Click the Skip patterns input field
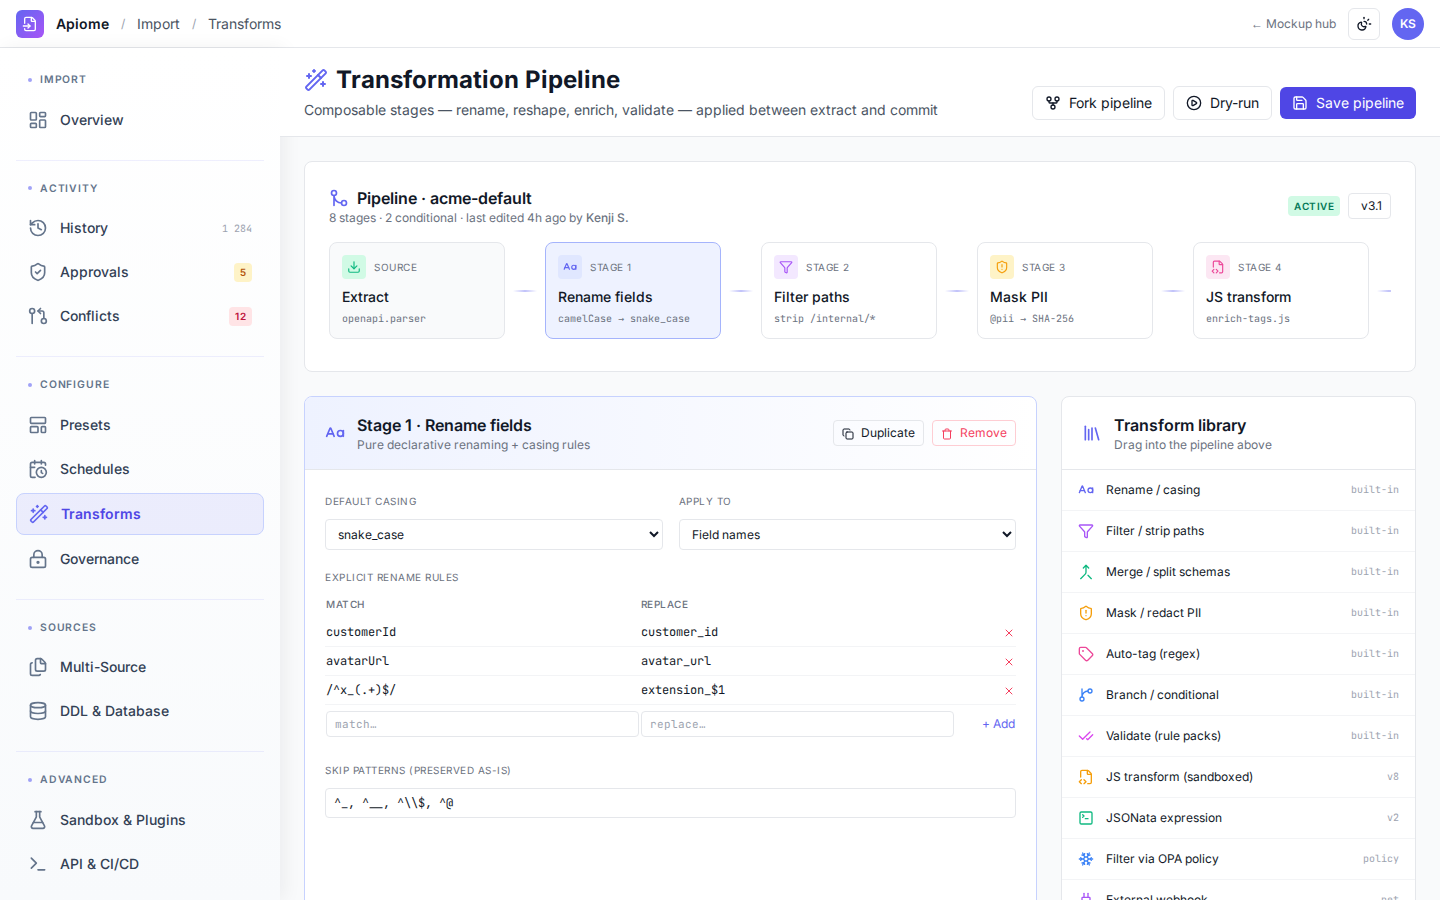Viewport: 1440px width, 900px height. point(670,803)
